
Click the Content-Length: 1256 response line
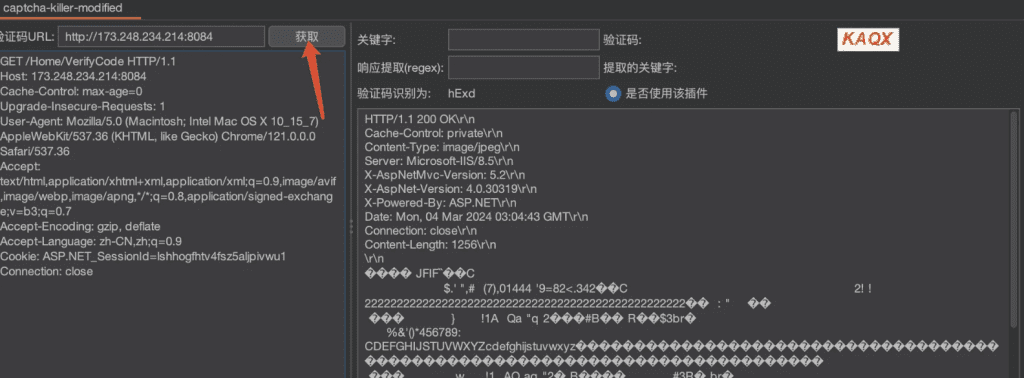[x=430, y=245]
